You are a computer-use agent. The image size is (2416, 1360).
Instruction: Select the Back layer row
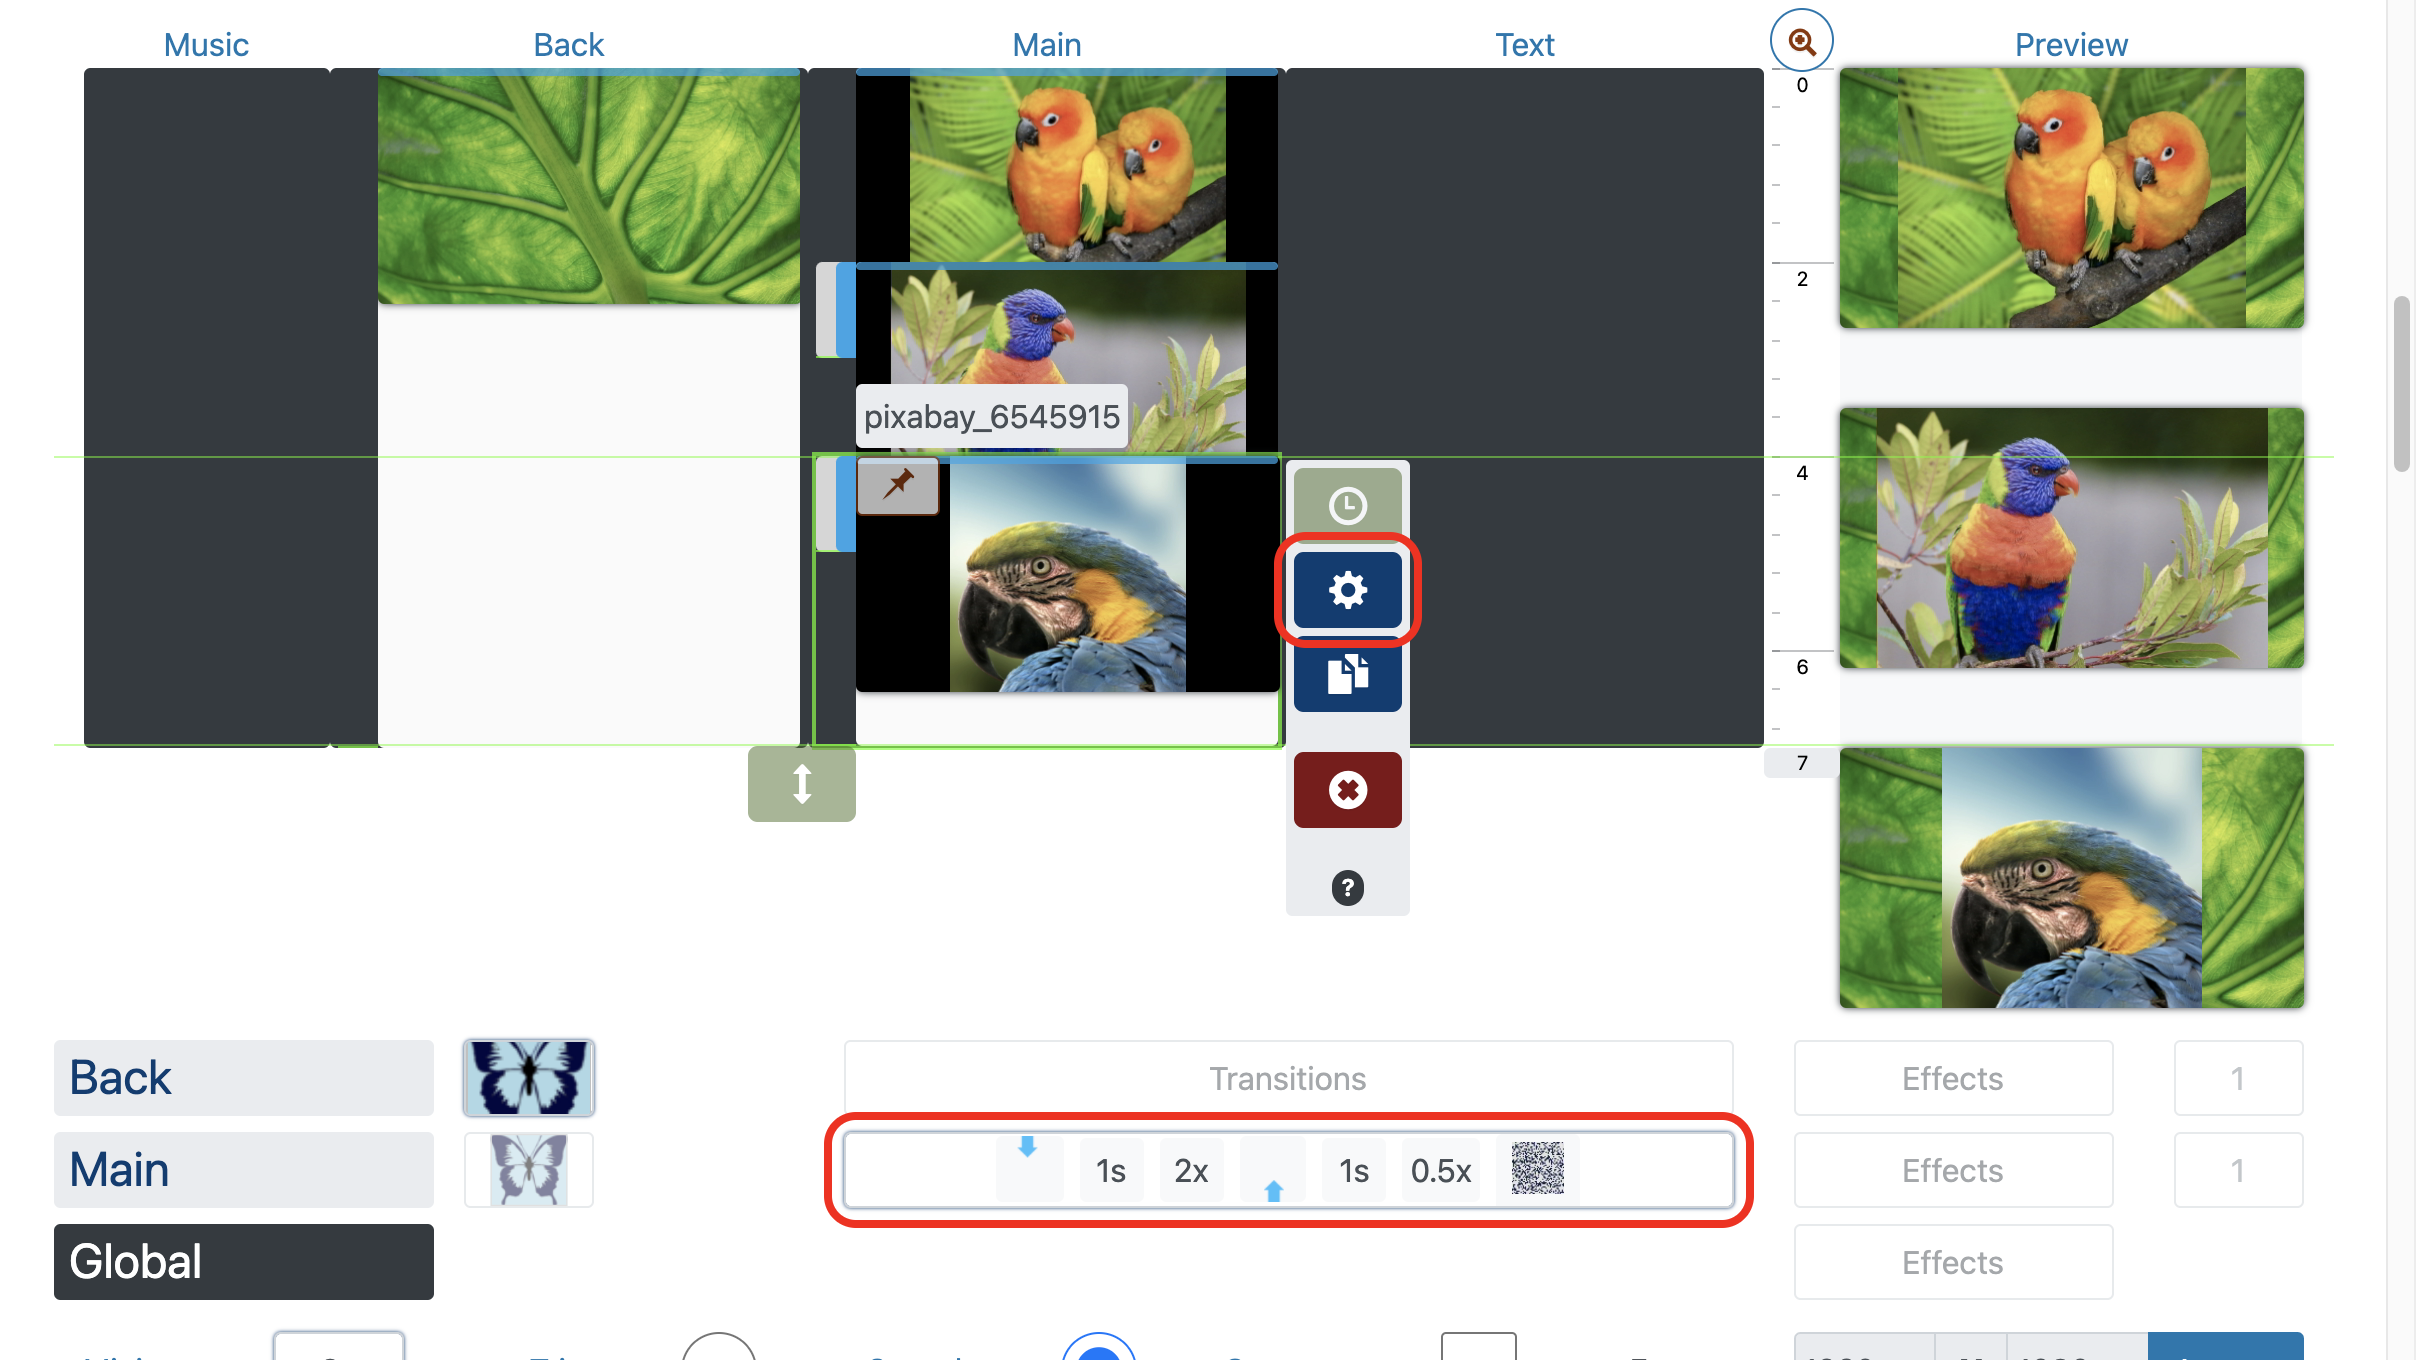coord(244,1076)
